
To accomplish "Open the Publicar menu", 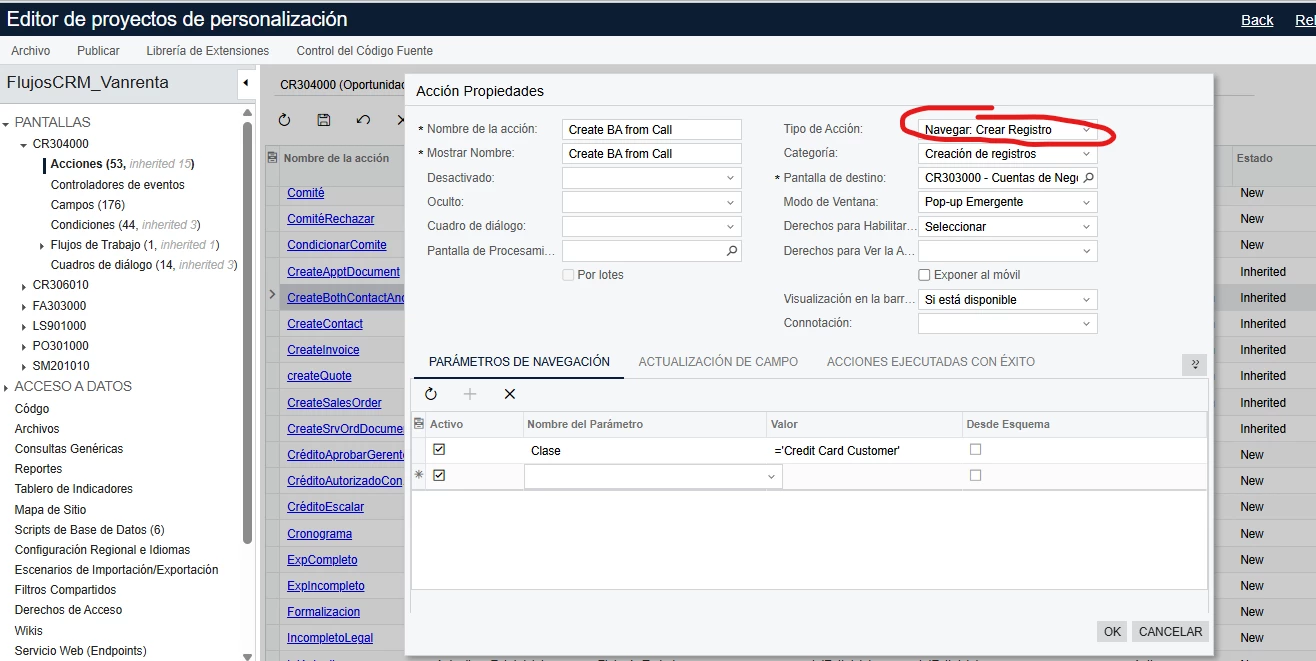I will (x=98, y=51).
